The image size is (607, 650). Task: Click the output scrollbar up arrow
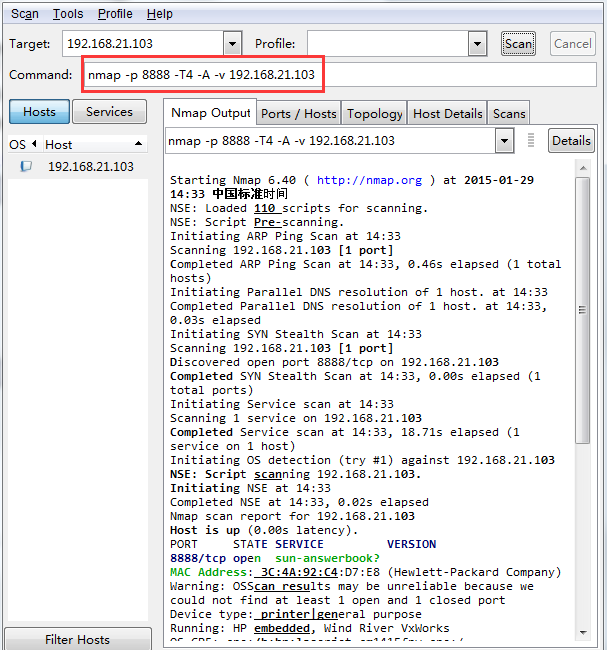tap(583, 168)
